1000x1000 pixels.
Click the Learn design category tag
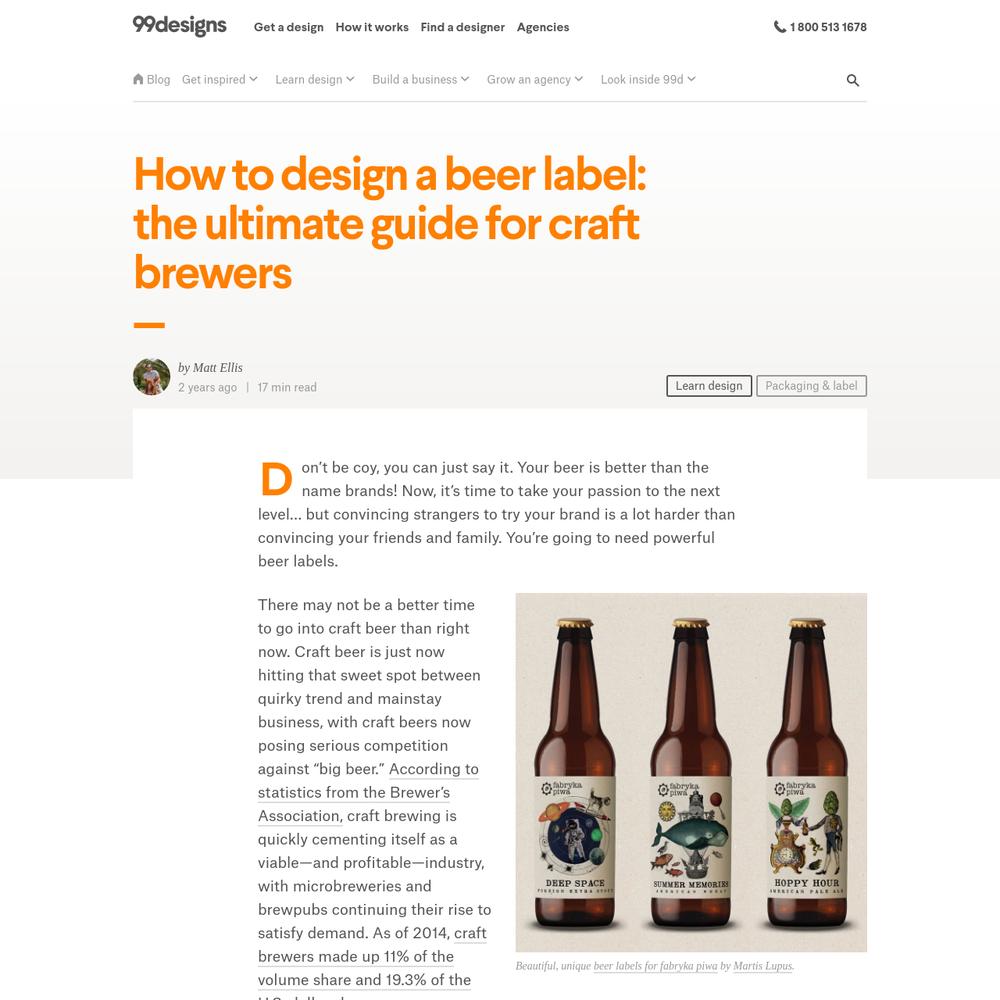coord(709,386)
